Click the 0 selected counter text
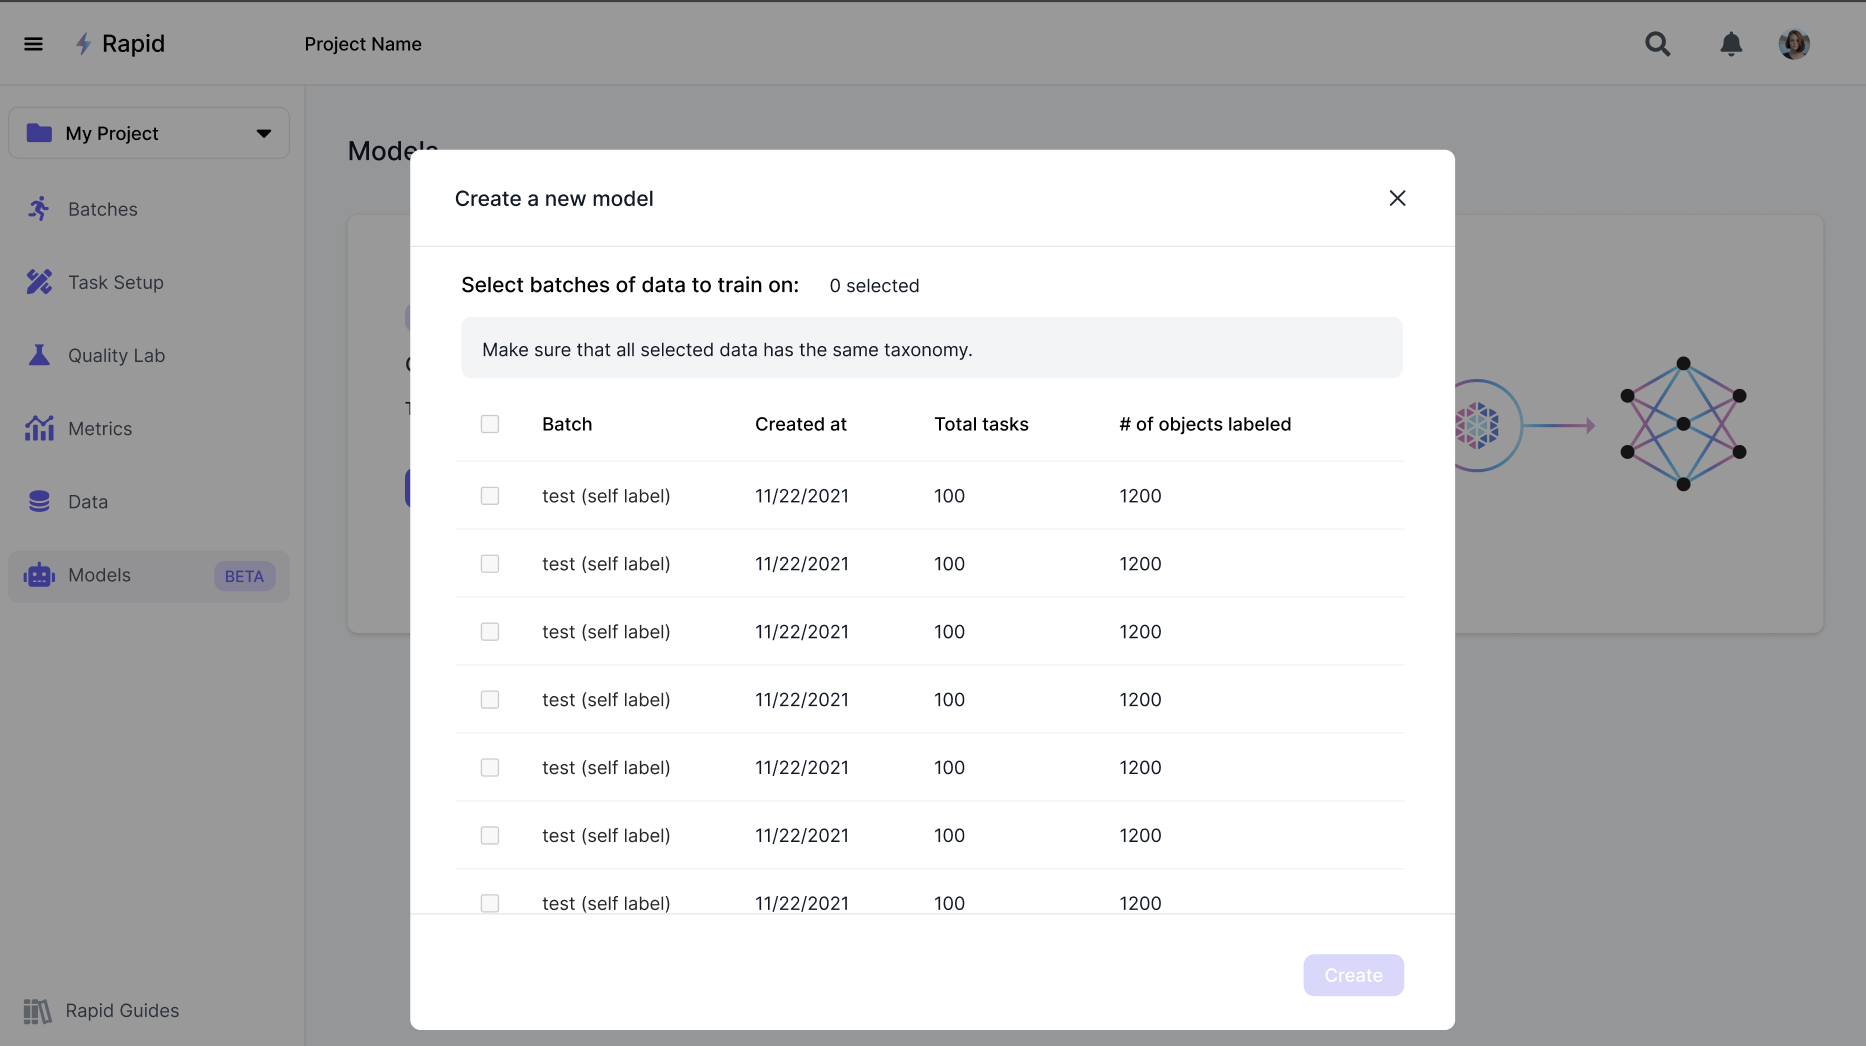Screen dimensions: 1866x1046 (874, 286)
